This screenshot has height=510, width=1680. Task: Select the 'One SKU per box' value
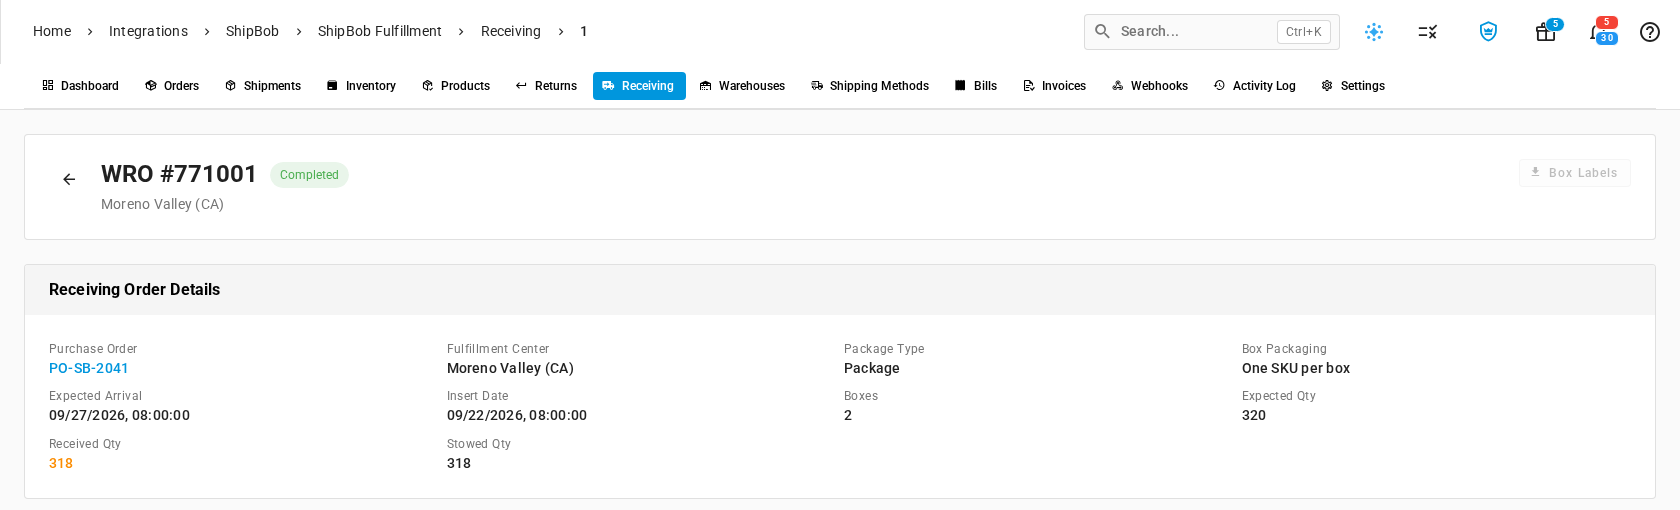click(x=1296, y=368)
